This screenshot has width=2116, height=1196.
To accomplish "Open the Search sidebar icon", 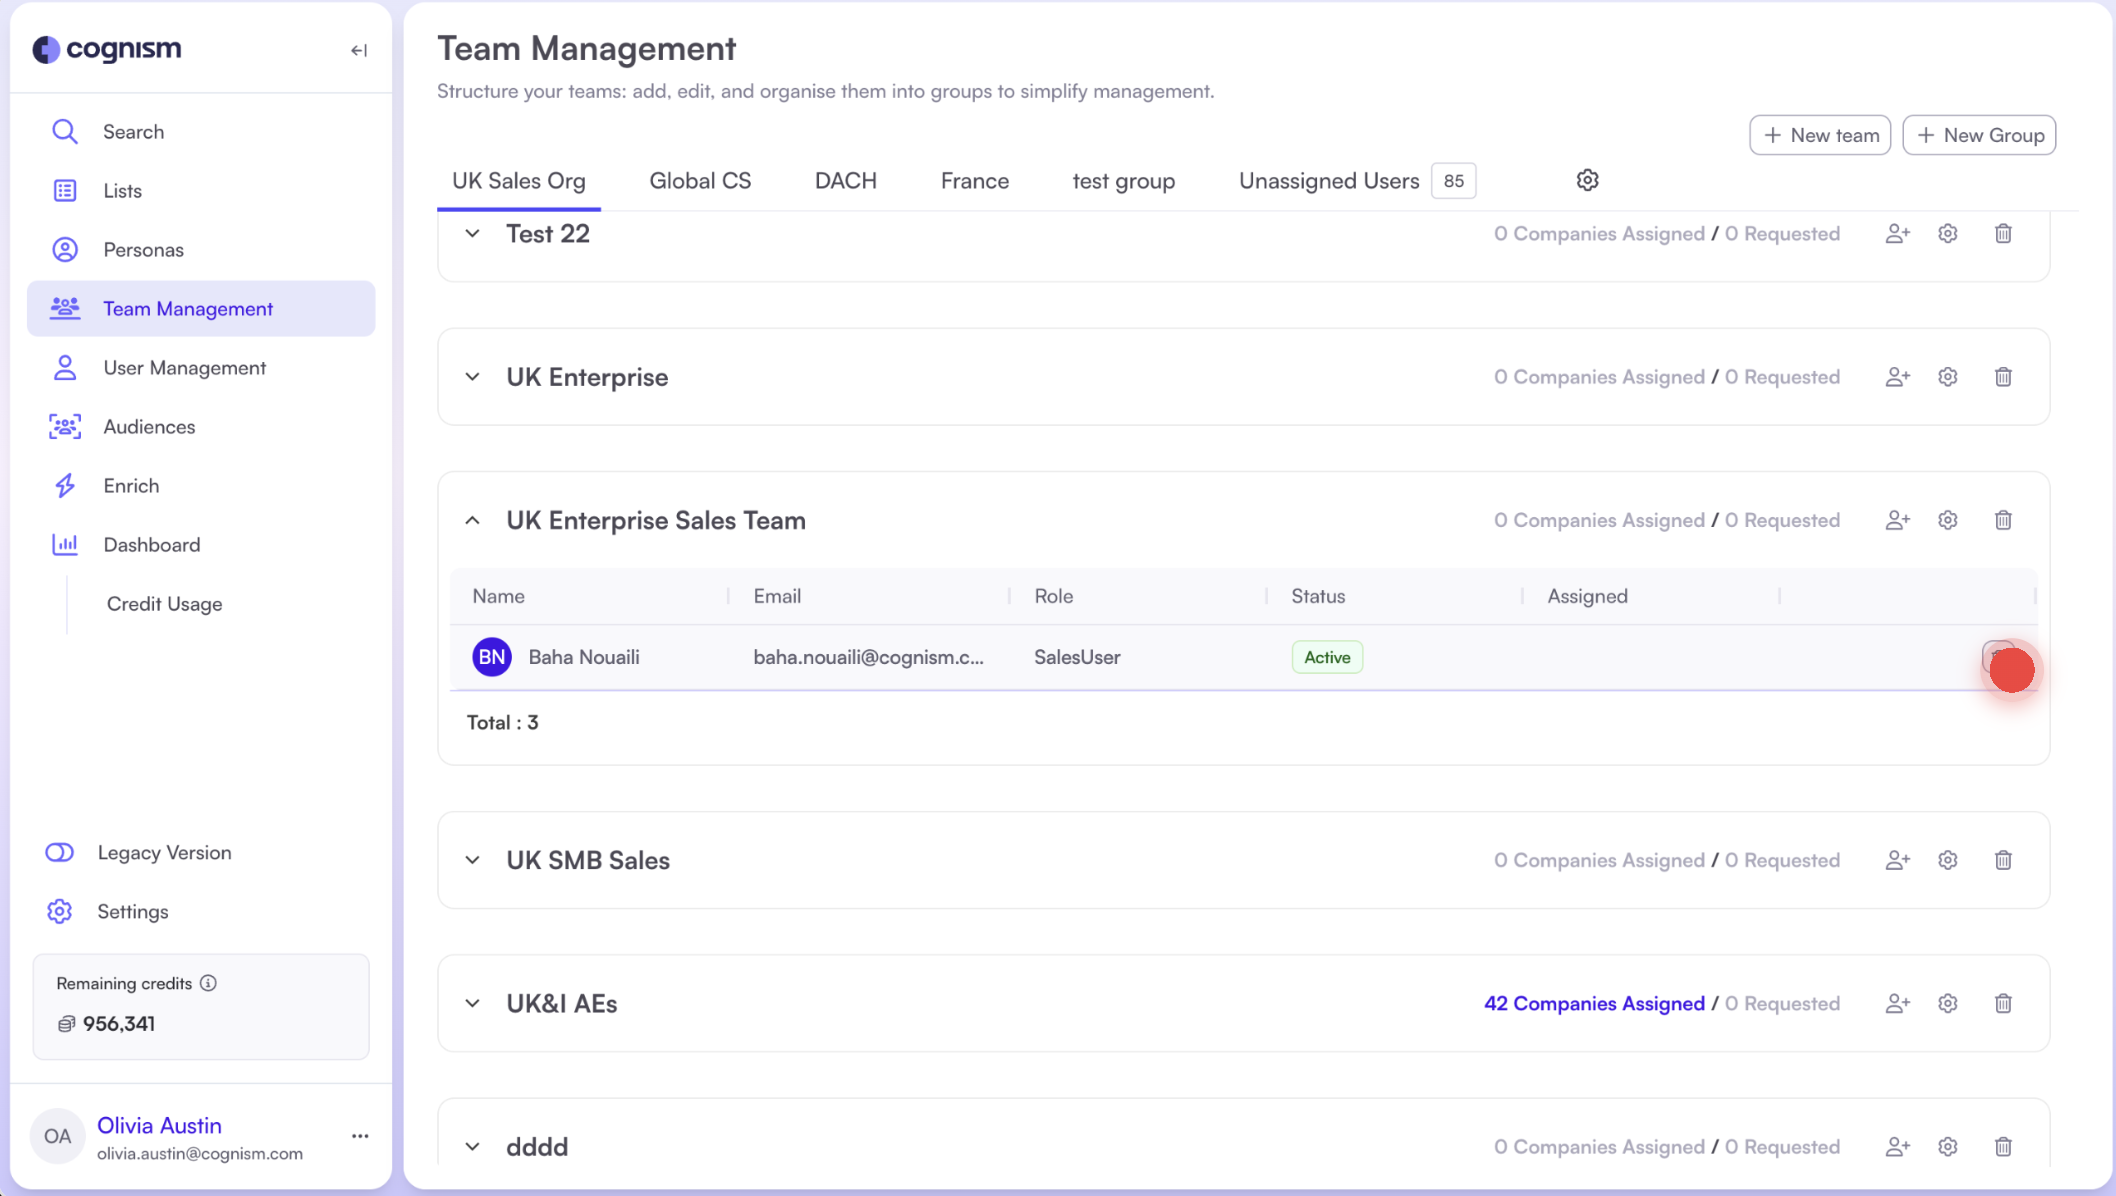I will (x=64, y=131).
